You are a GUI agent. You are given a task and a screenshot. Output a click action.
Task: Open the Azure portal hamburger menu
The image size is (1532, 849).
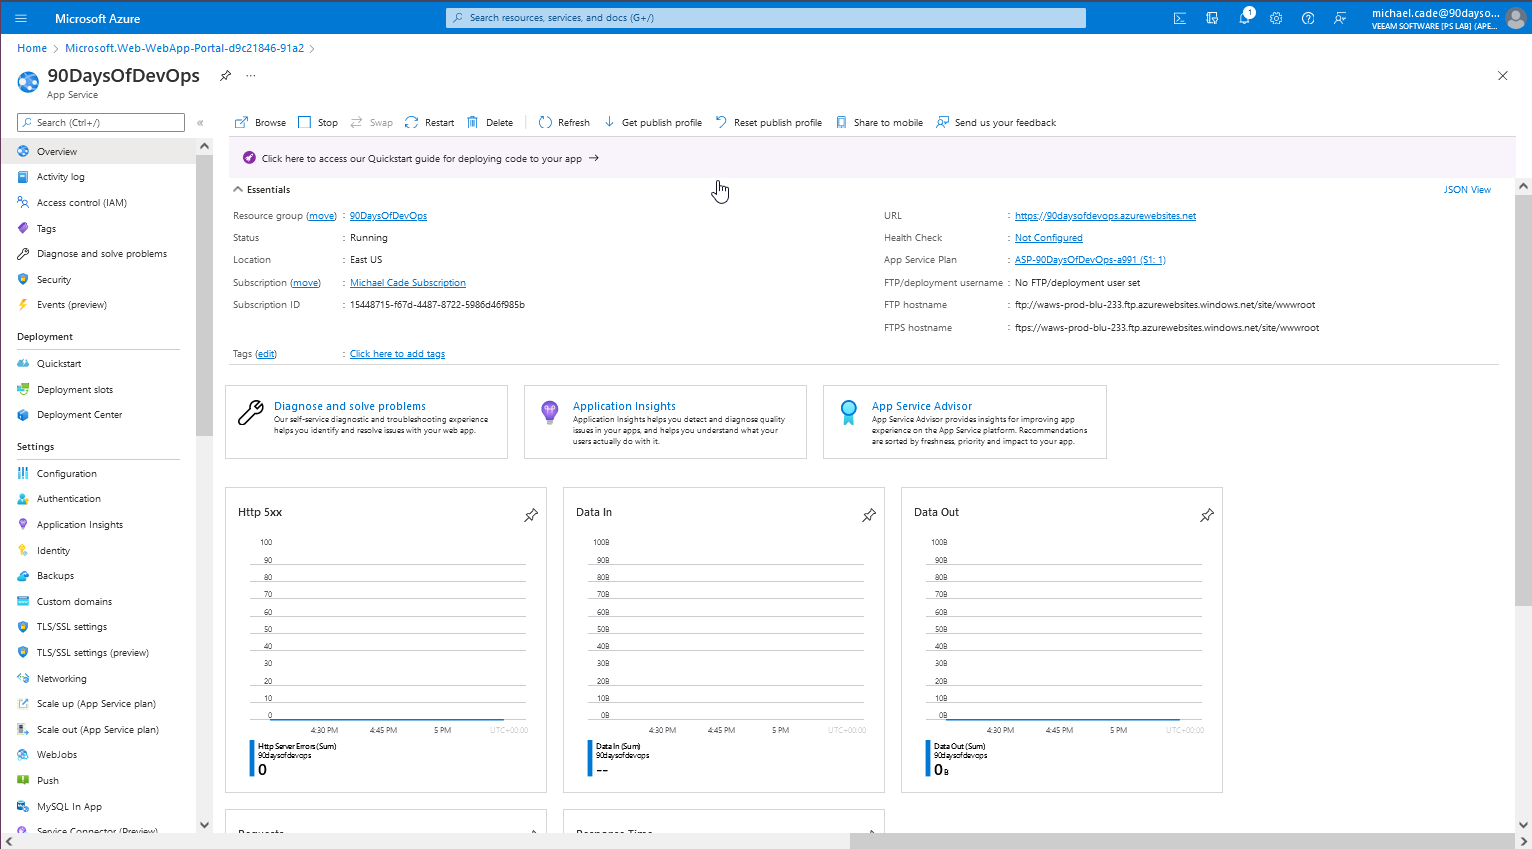[x=21, y=18]
